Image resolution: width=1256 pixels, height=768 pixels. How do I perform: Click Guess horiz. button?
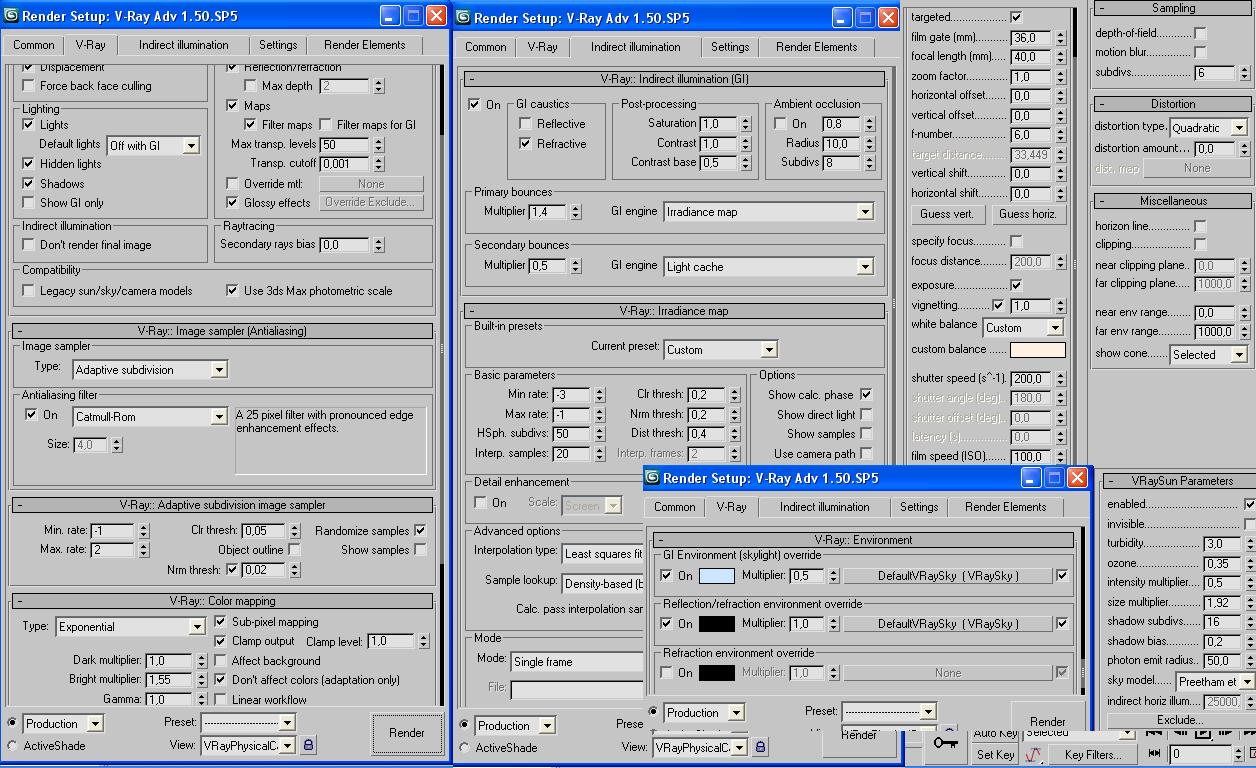pos(1029,214)
